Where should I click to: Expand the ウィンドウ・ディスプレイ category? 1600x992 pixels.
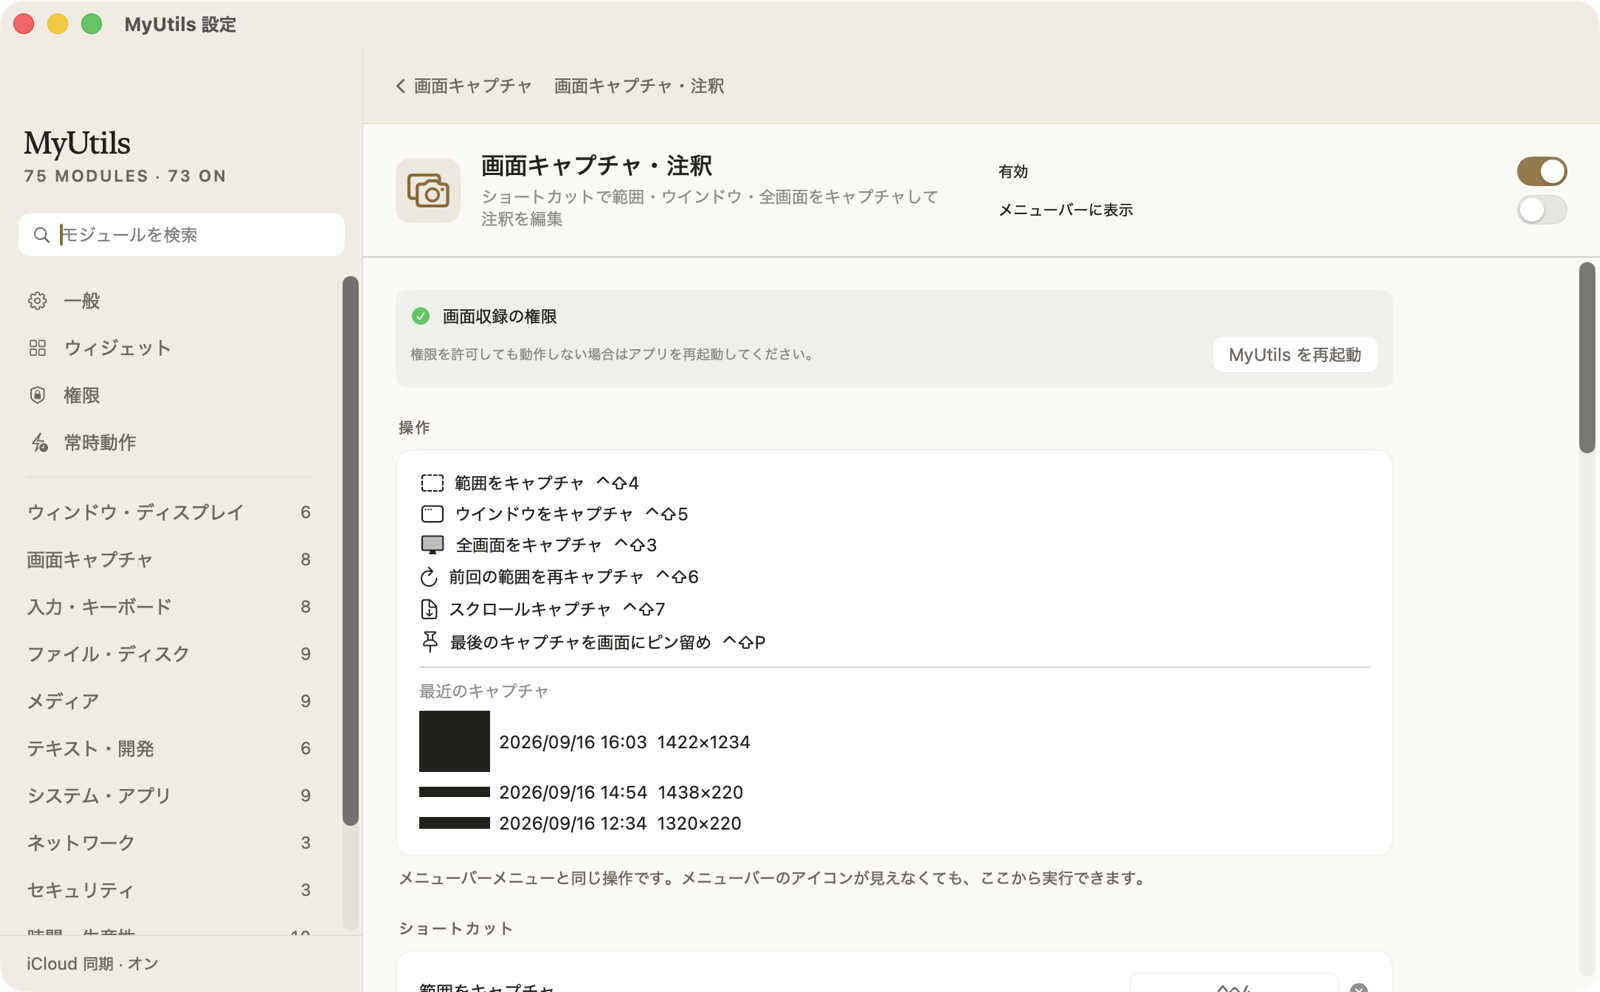pyautogui.click(x=170, y=512)
